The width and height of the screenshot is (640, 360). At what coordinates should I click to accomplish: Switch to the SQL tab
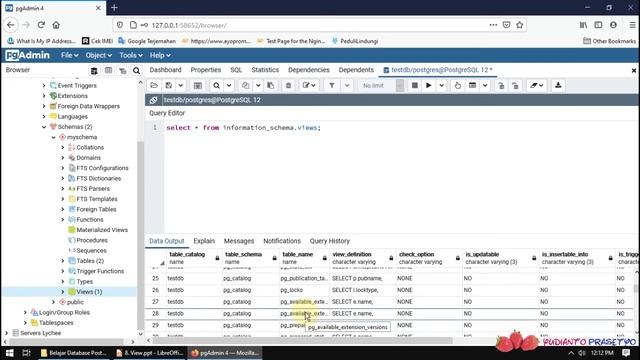pyautogui.click(x=236, y=70)
